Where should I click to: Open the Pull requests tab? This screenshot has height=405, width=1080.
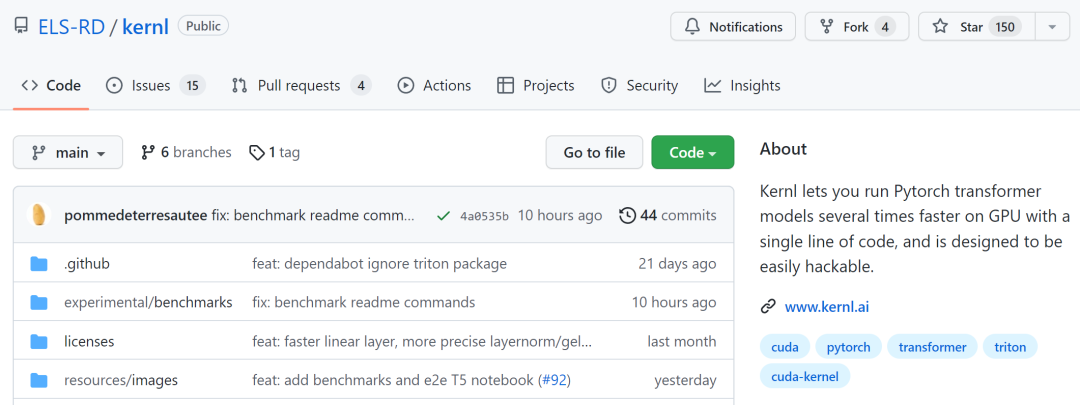click(x=300, y=86)
